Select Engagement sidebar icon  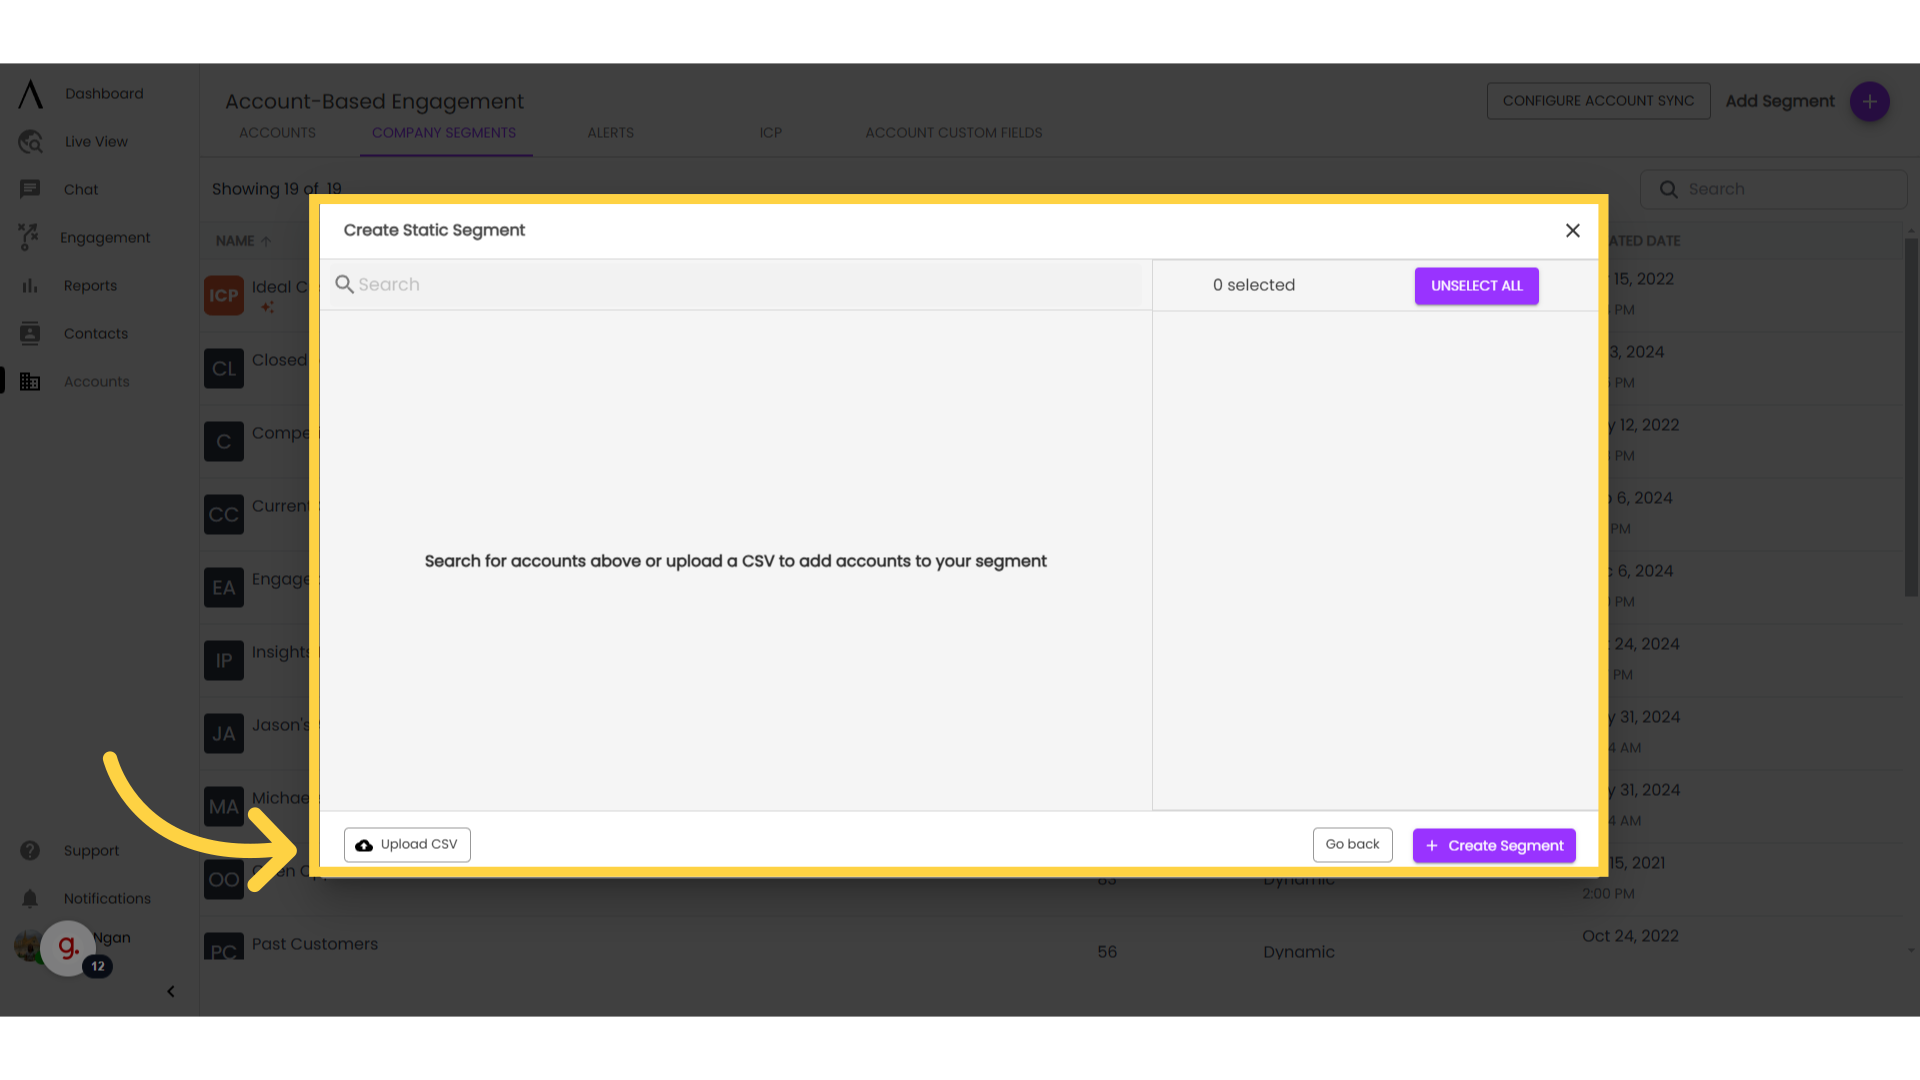point(29,237)
